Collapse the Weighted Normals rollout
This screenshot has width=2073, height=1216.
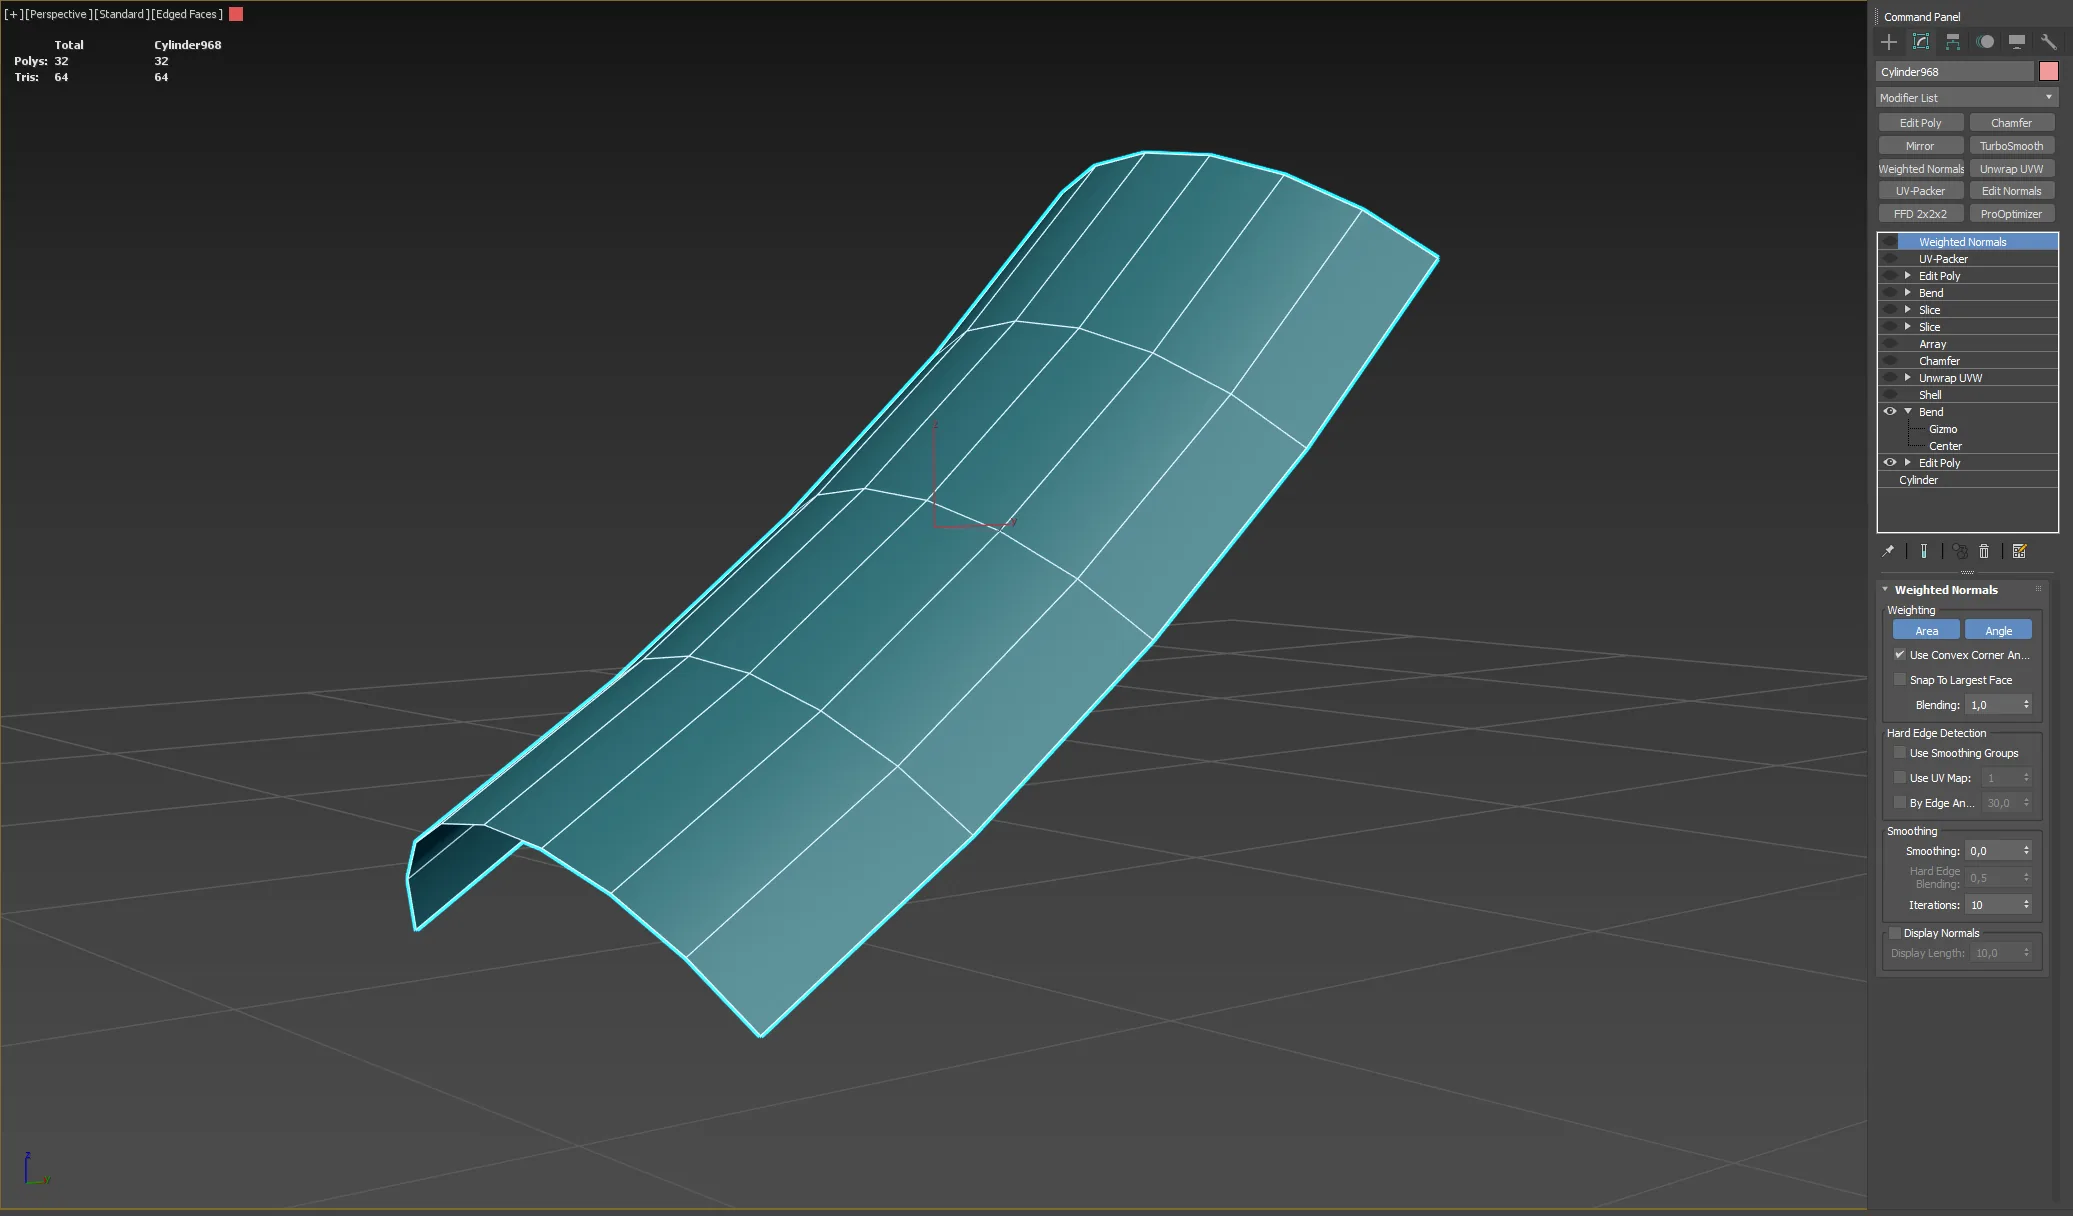(x=1885, y=590)
